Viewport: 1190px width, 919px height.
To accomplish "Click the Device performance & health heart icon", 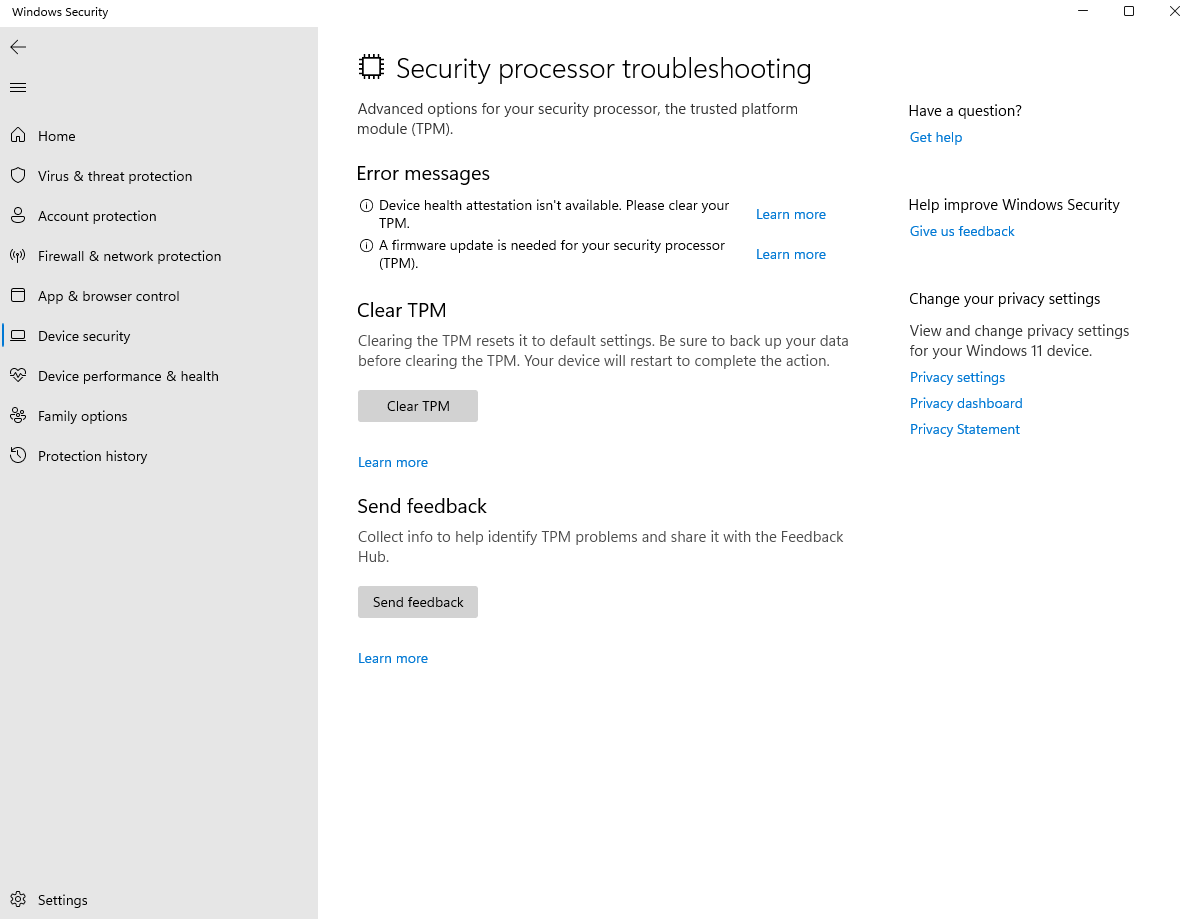I will (x=18, y=376).
